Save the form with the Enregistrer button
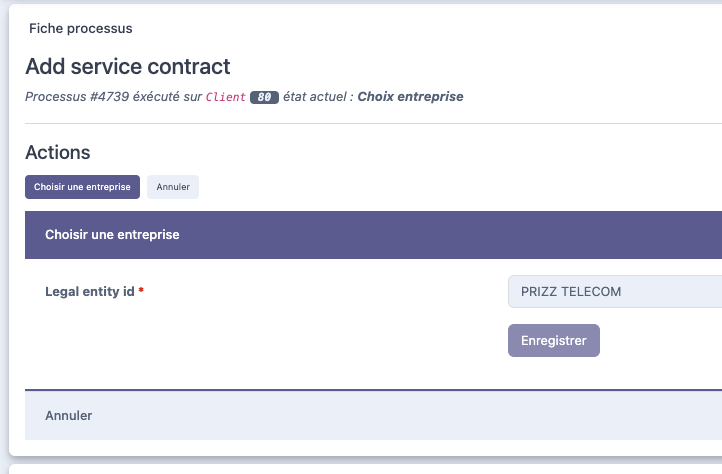The width and height of the screenshot is (722, 474). coord(553,340)
